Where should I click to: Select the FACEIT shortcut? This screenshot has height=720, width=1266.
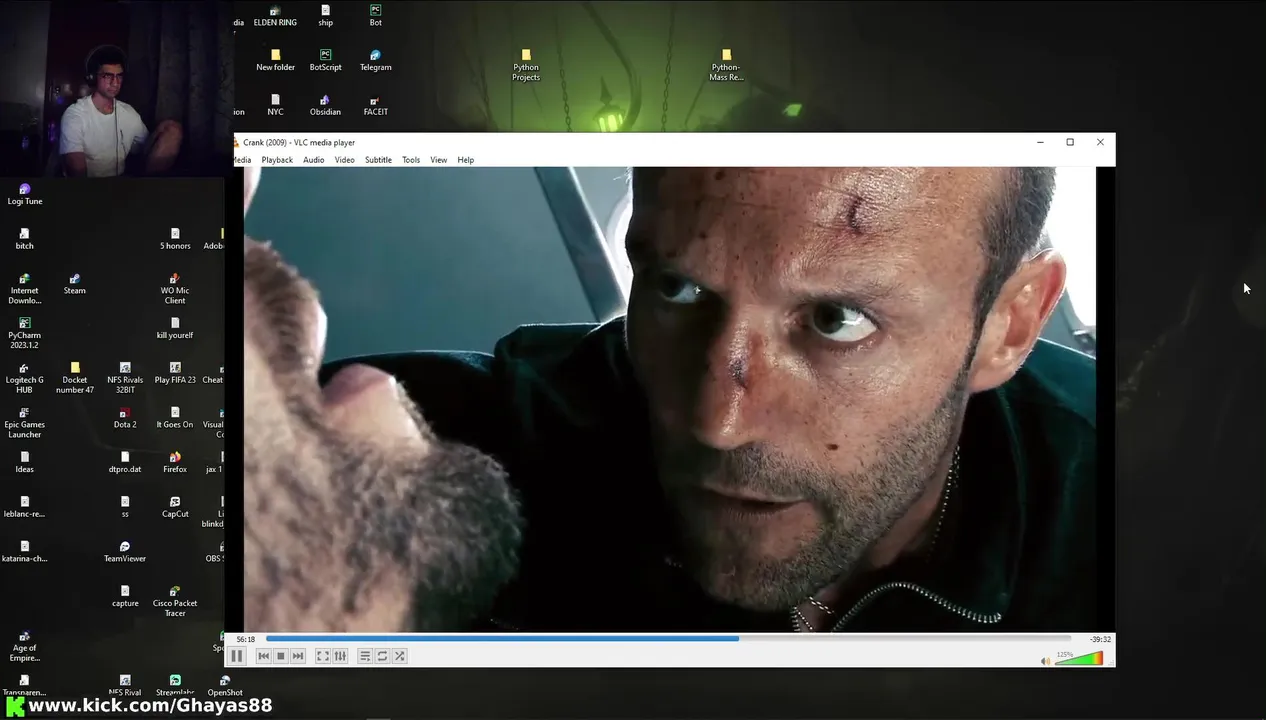[375, 105]
